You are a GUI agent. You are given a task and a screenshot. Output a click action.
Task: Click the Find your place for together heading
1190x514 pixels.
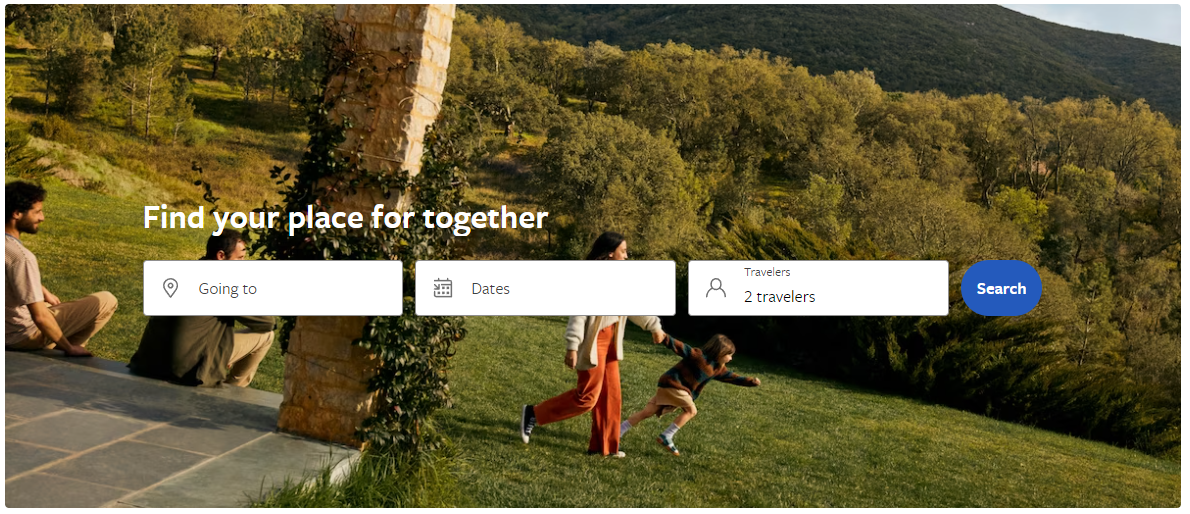coord(345,219)
